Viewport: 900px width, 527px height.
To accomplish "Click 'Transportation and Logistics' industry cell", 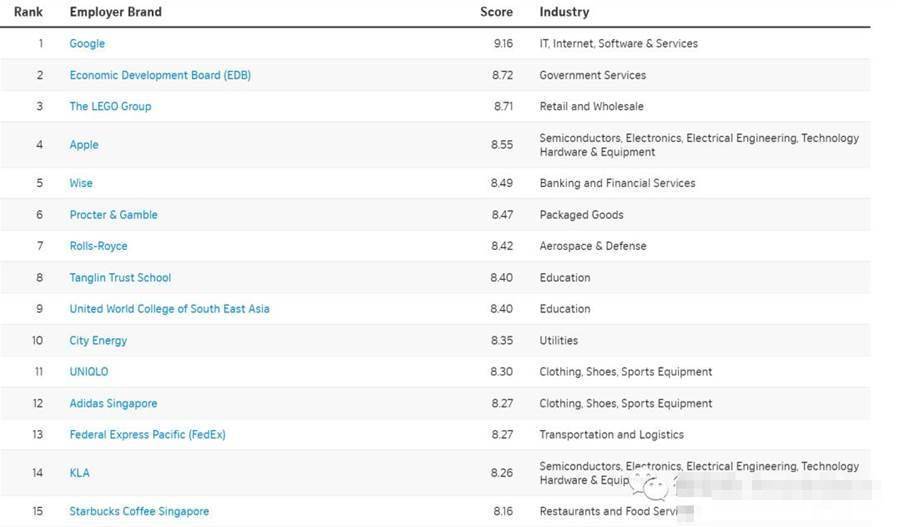I will click(x=612, y=435).
